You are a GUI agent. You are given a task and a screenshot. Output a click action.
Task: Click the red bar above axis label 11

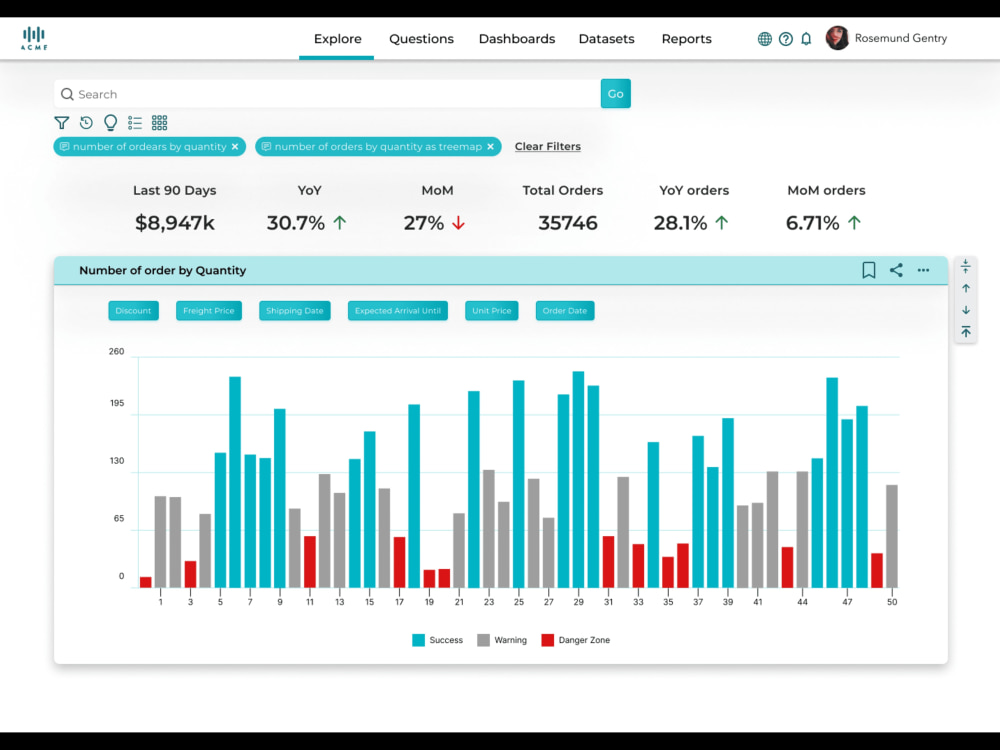point(310,562)
